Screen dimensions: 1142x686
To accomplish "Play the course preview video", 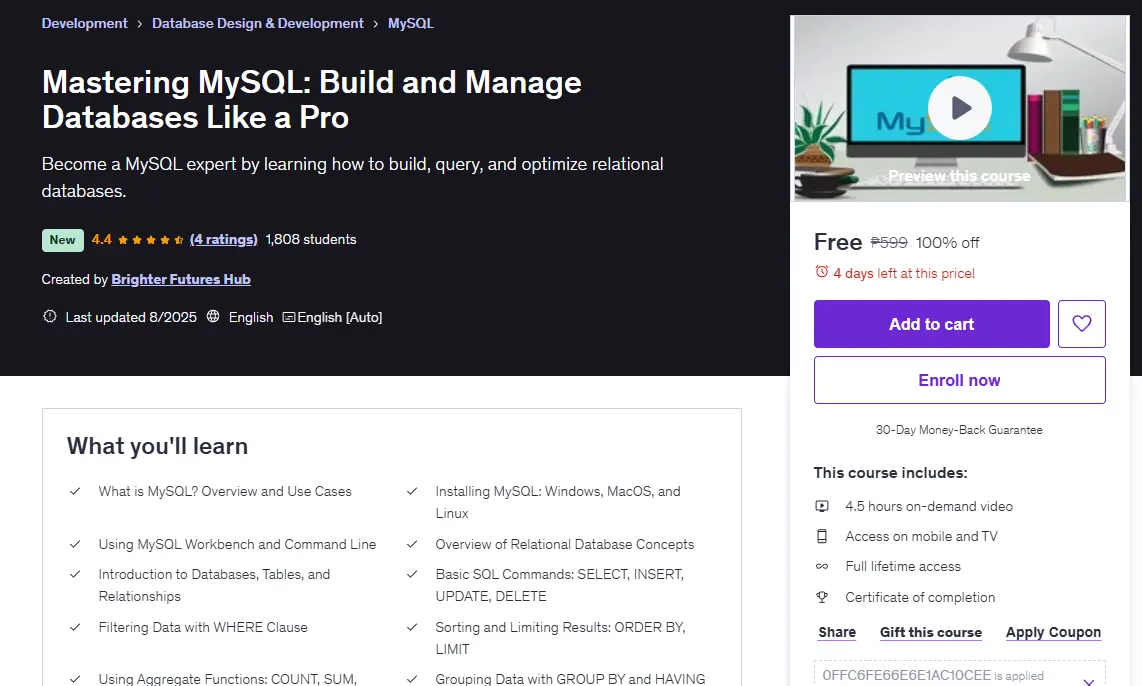I will [x=959, y=108].
